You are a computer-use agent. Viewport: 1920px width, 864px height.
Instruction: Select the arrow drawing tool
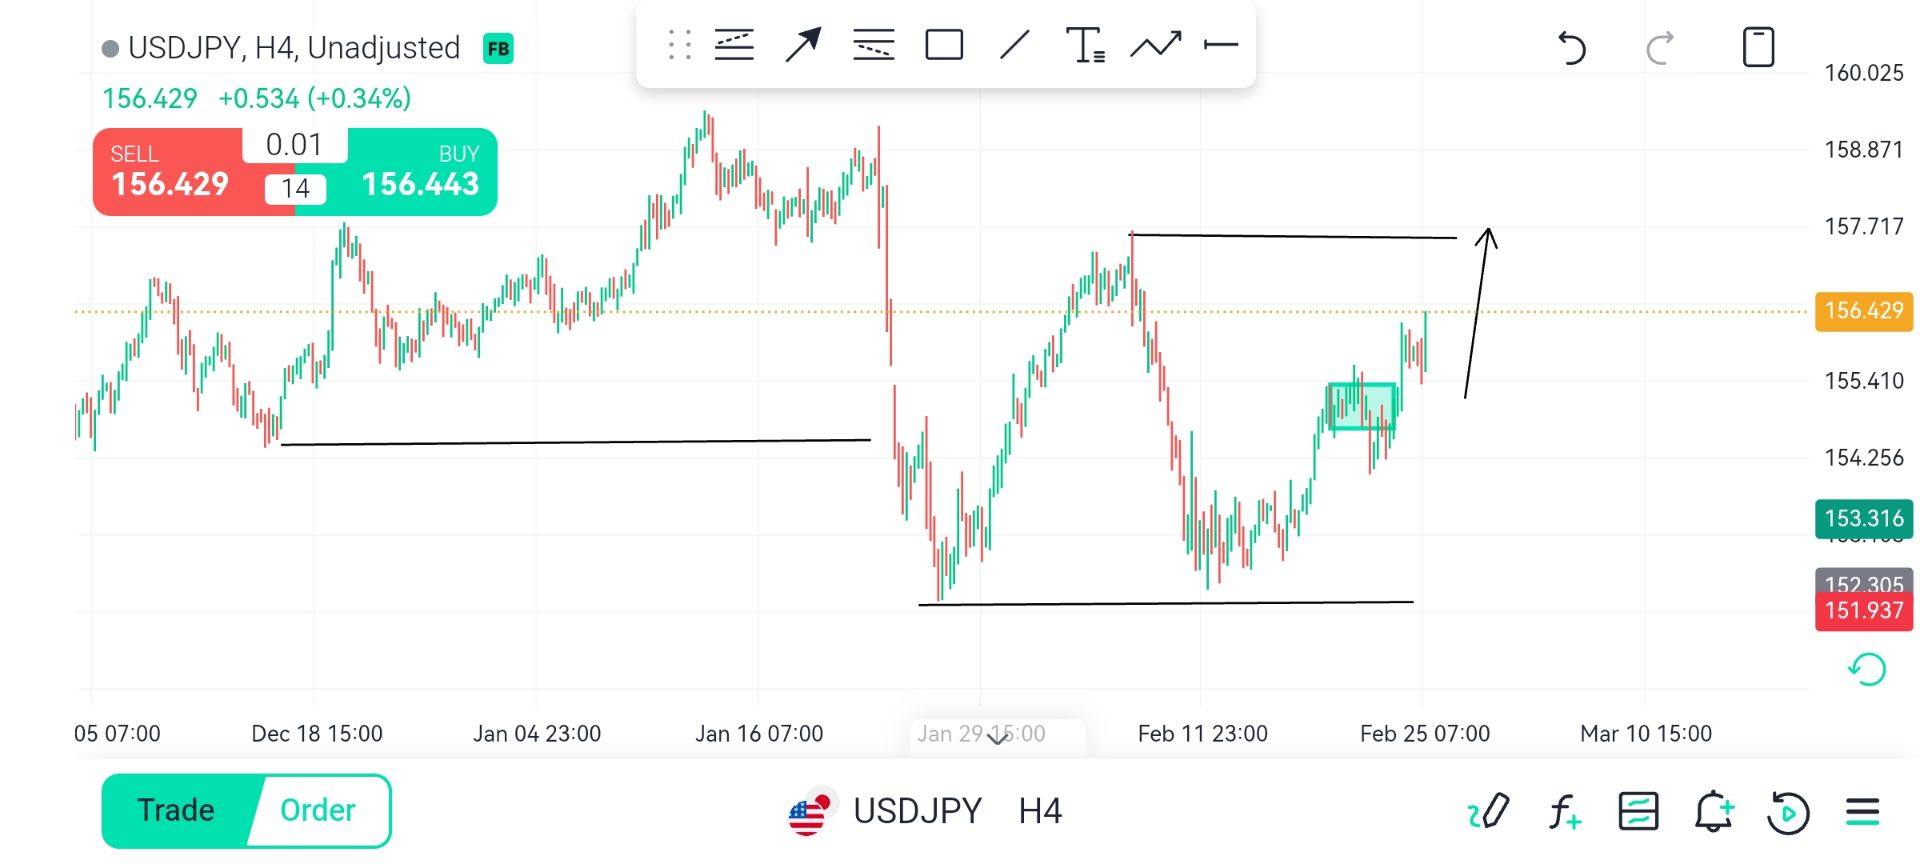(803, 46)
